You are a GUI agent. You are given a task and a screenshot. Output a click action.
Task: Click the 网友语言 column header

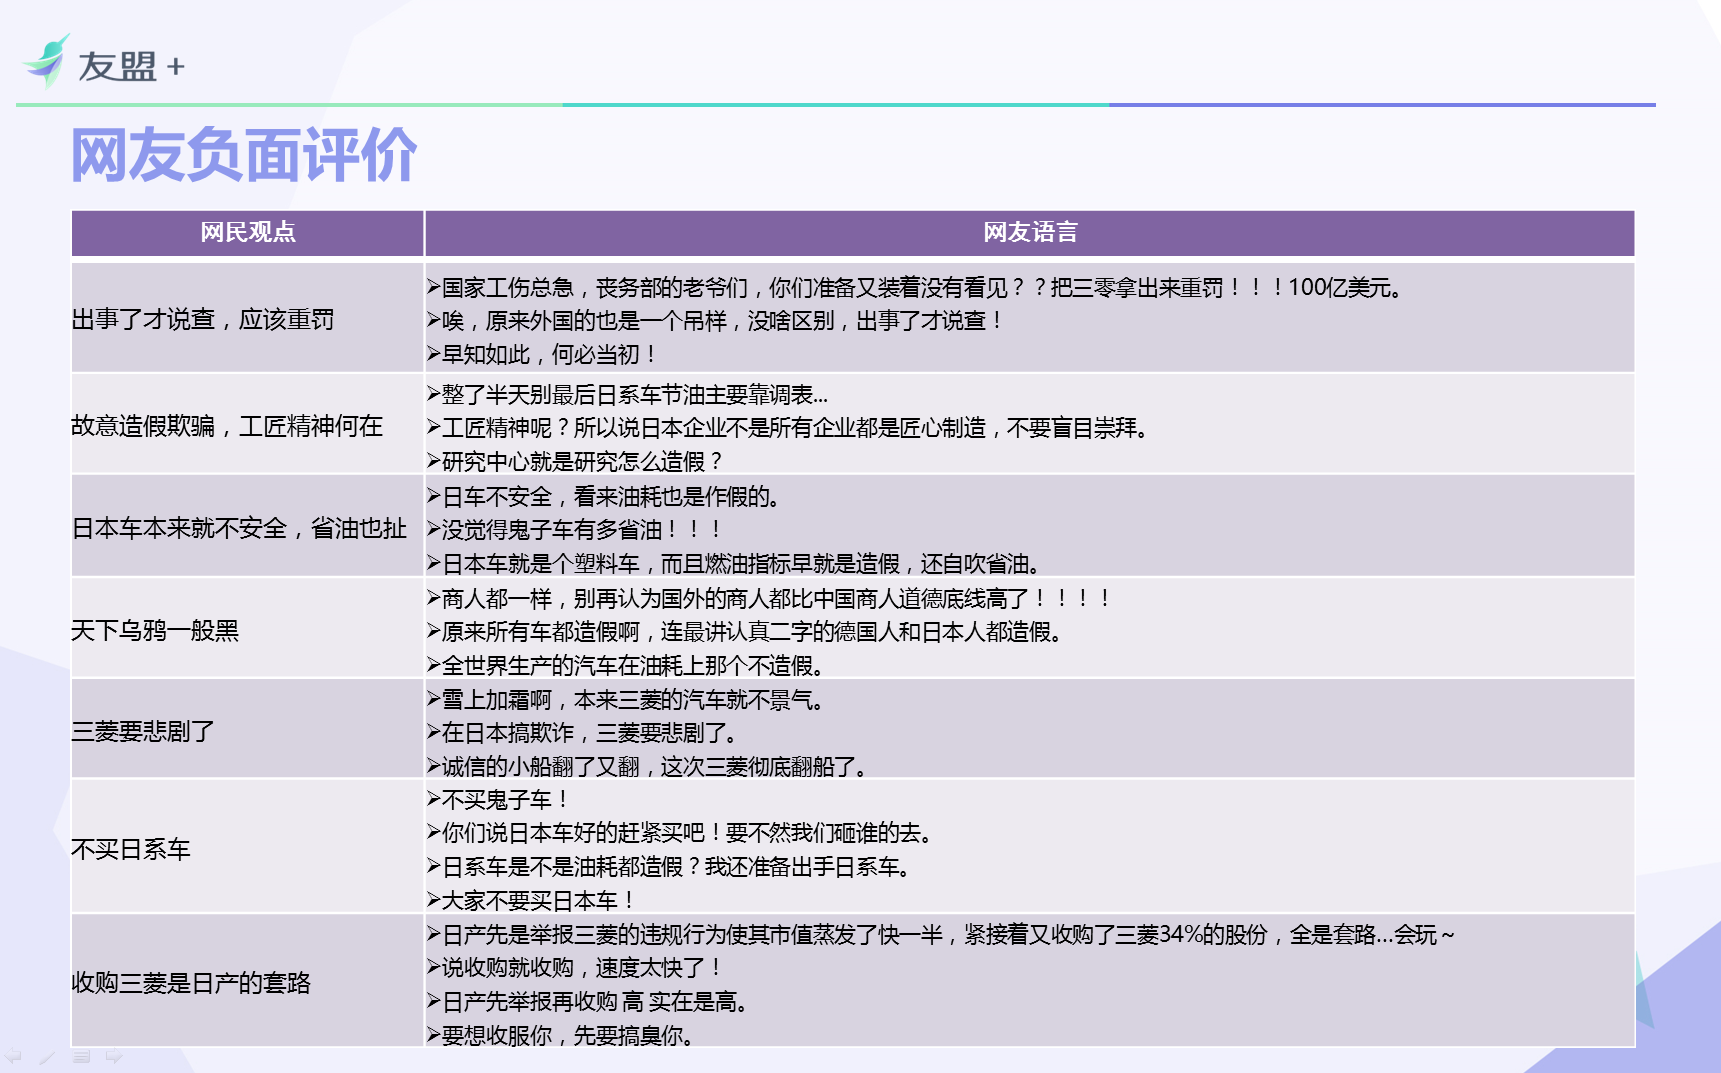pyautogui.click(x=1030, y=233)
